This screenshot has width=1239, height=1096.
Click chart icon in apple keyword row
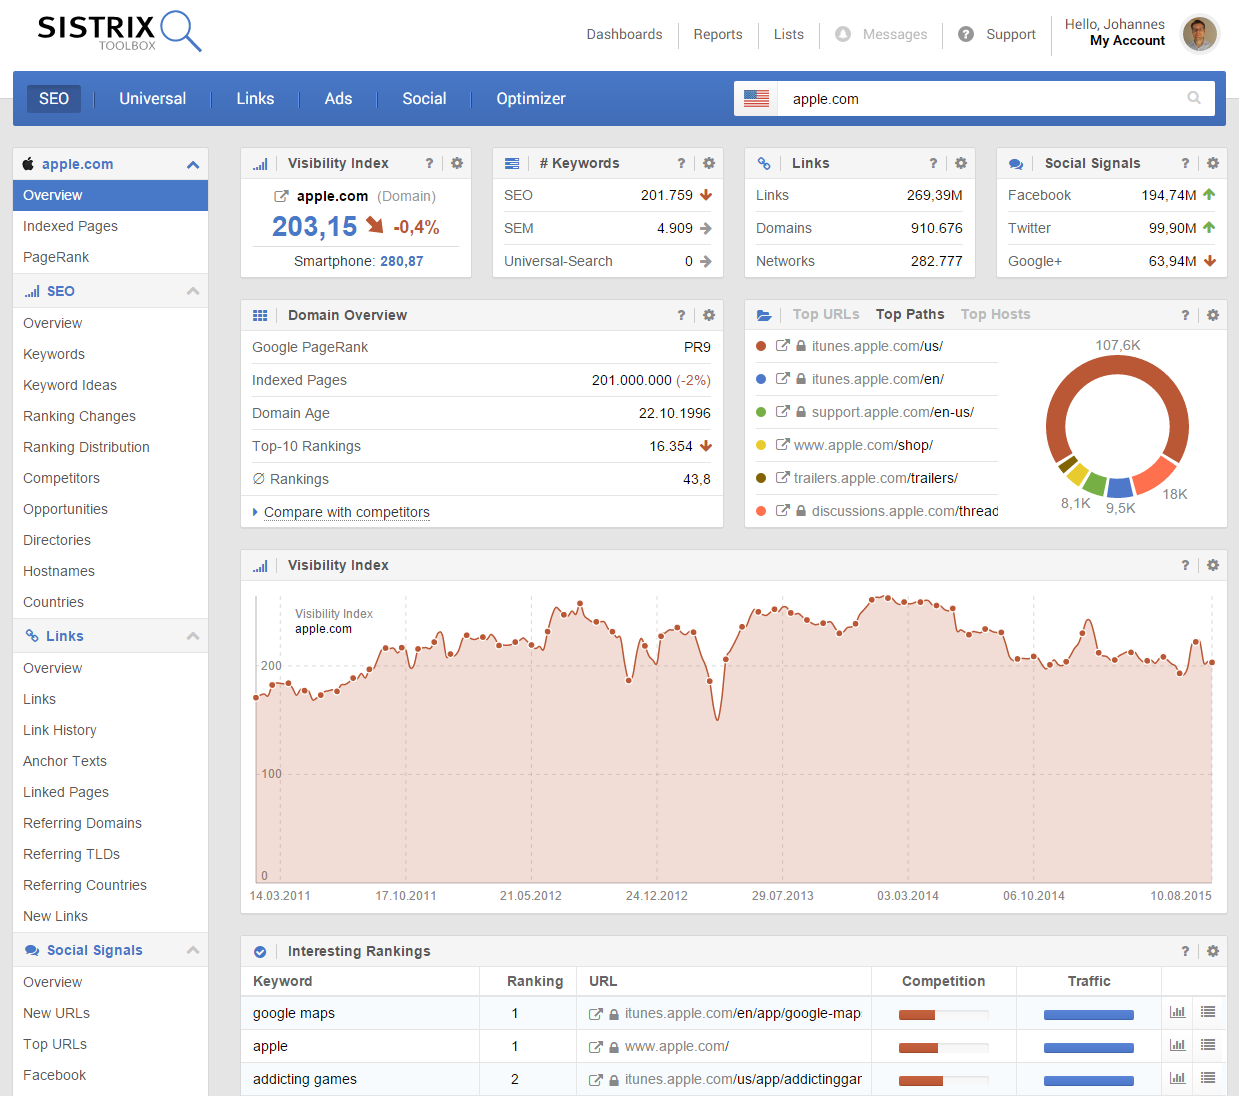click(x=1178, y=1045)
